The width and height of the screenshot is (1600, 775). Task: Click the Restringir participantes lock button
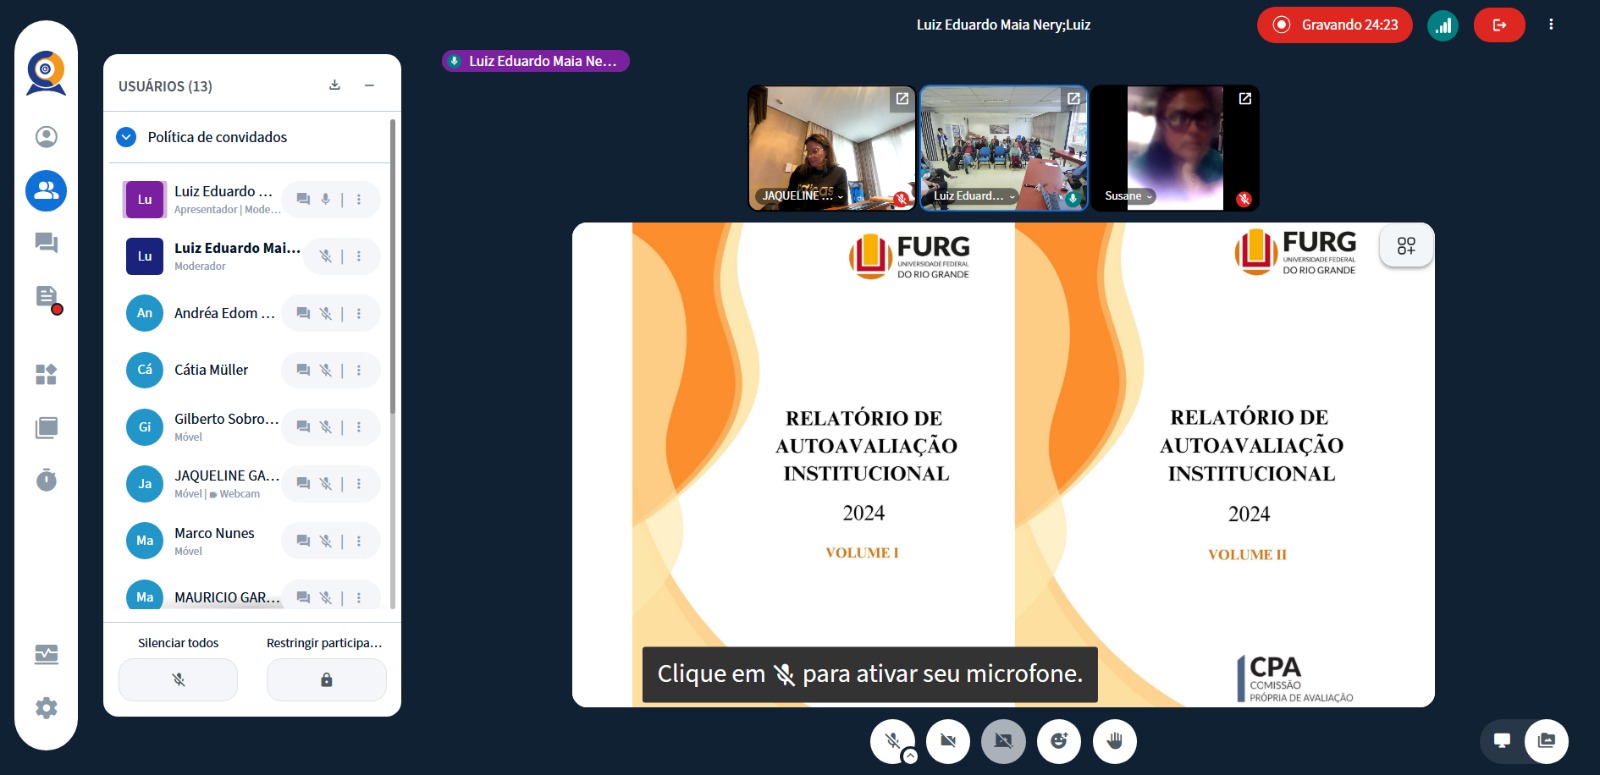pos(326,680)
